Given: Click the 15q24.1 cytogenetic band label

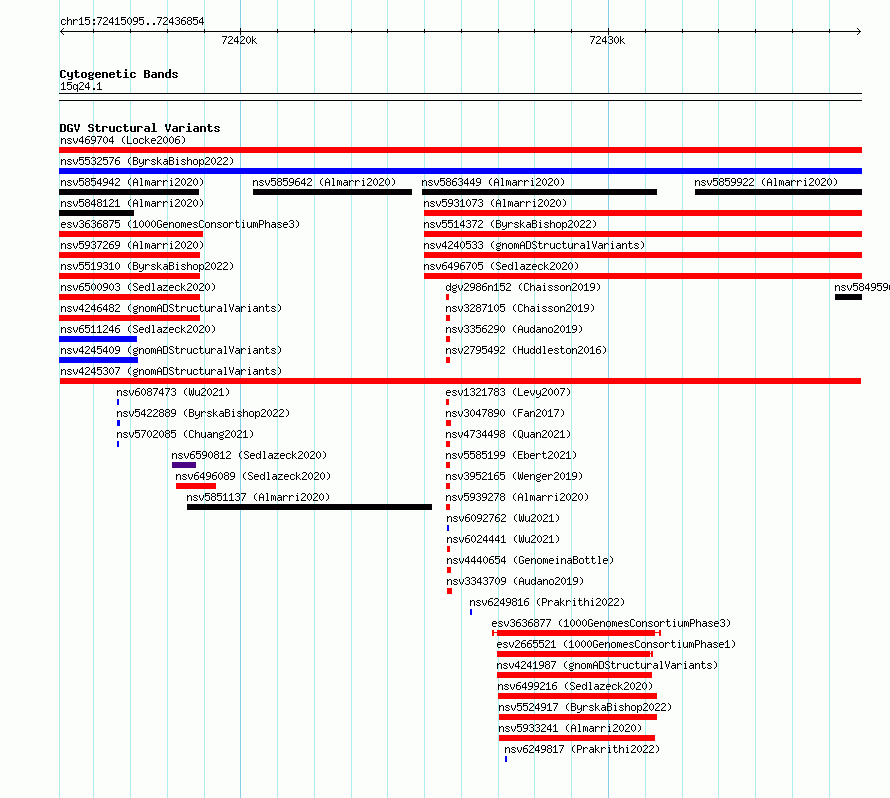Looking at the screenshot, I should click(81, 86).
